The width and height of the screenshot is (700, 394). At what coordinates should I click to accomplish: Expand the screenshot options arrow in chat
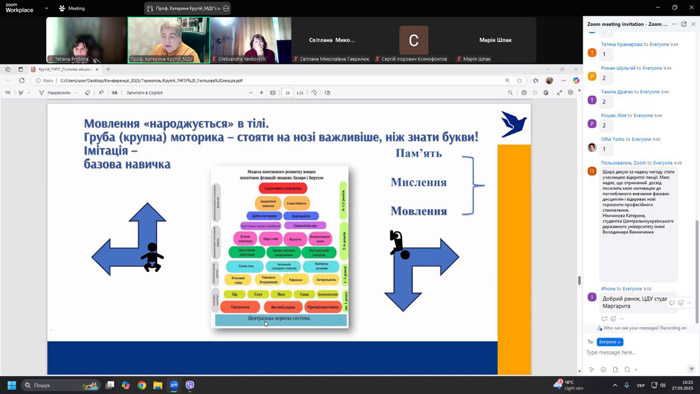pyautogui.click(x=636, y=369)
